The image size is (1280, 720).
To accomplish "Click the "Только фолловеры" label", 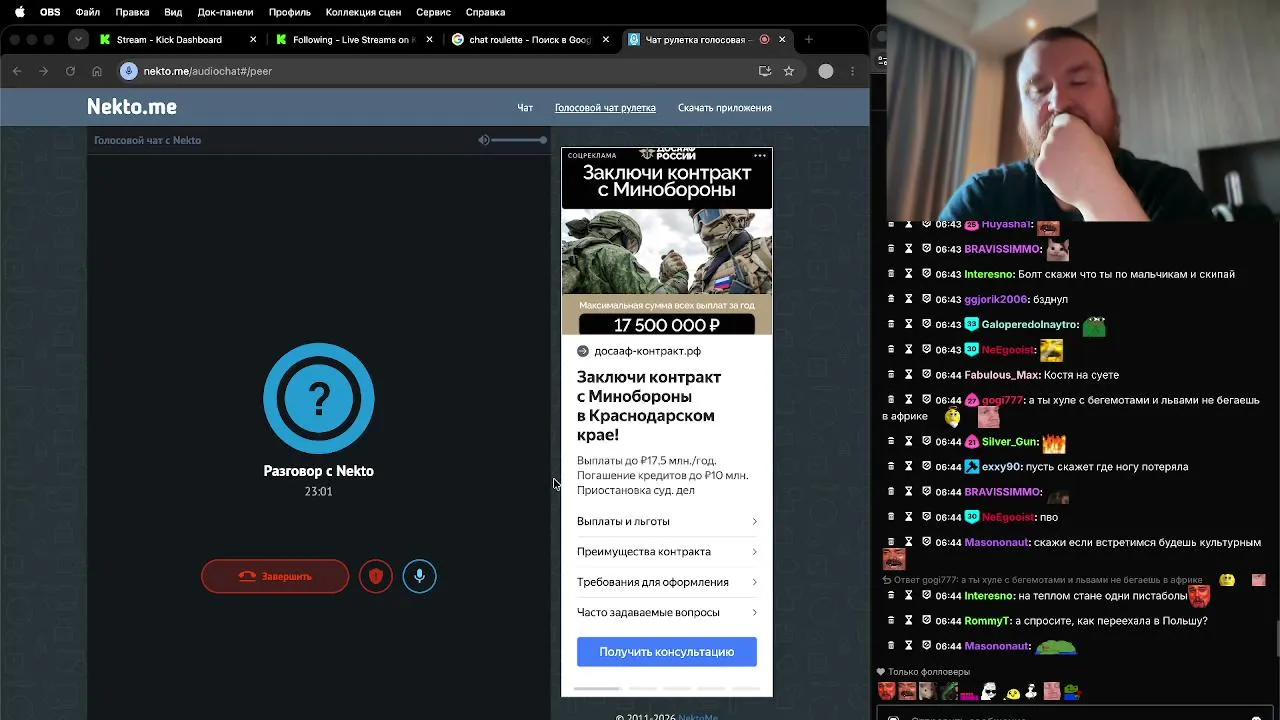I will click(x=929, y=672).
